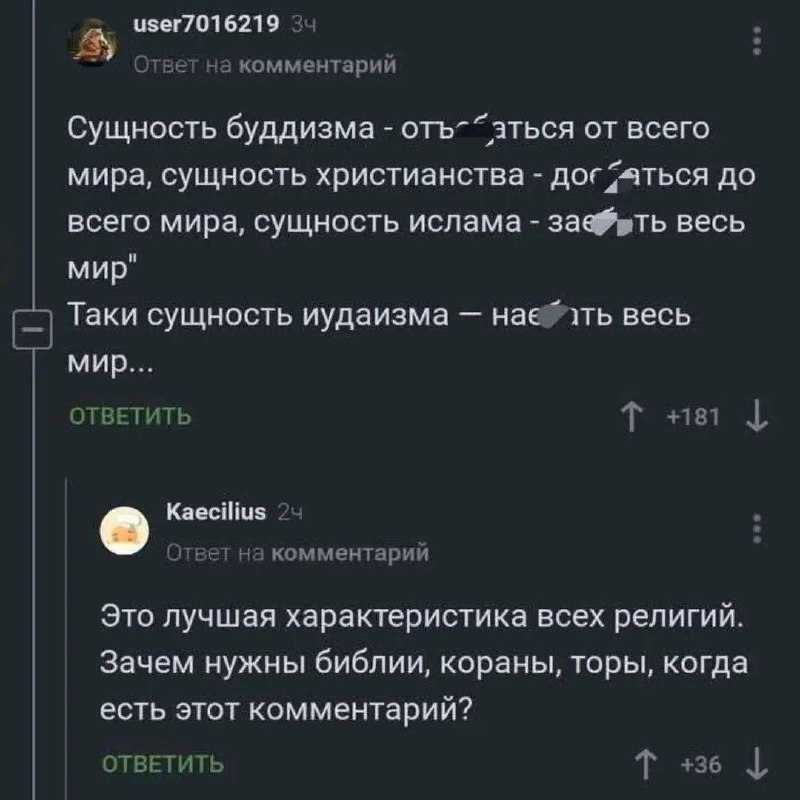The image size is (800, 800).
Task: Downvote the Kaecilius comment
Action: pos(757,767)
